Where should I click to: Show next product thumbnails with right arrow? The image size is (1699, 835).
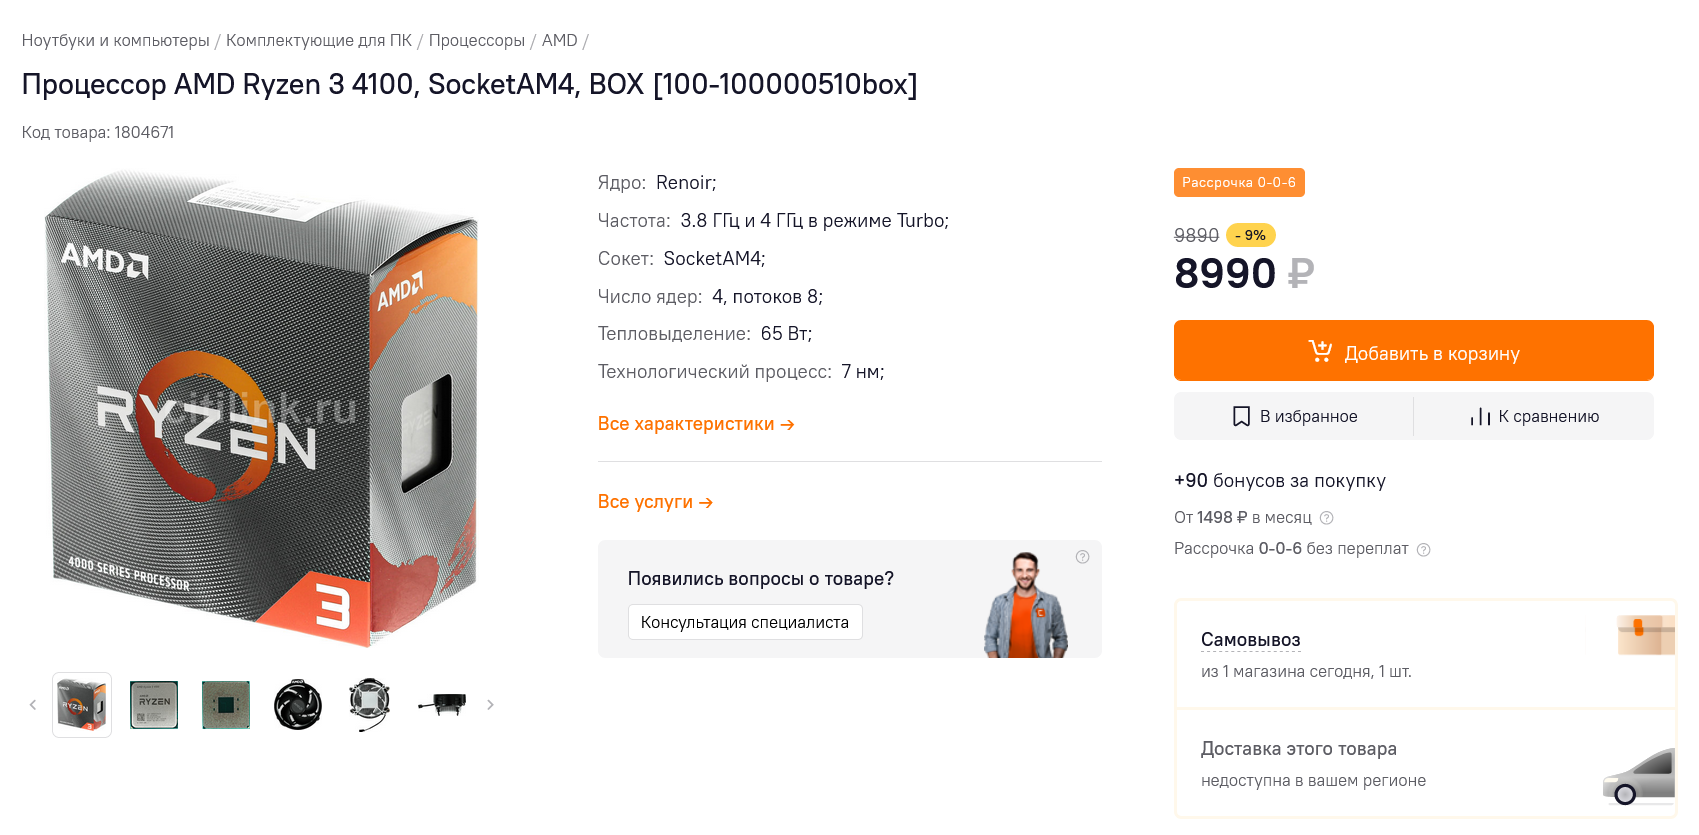click(490, 705)
